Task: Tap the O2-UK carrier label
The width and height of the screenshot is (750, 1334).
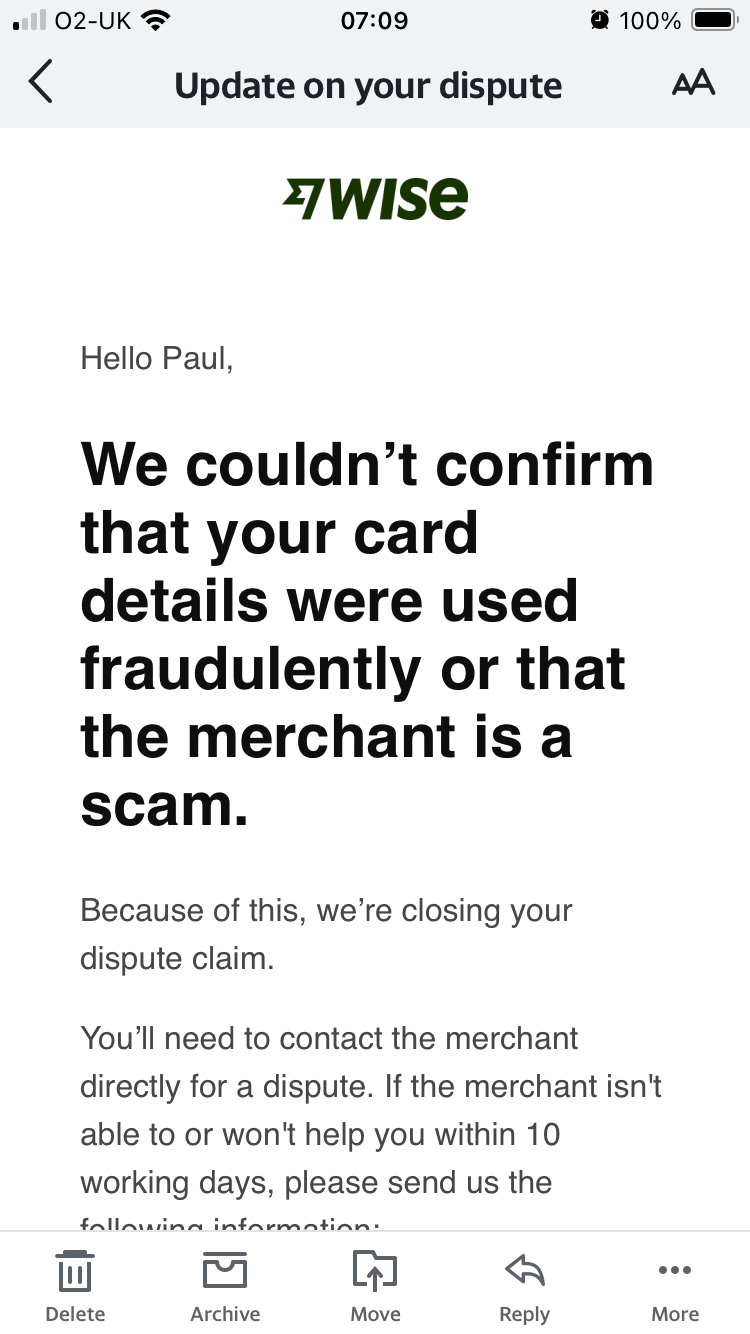Action: pyautogui.click(x=92, y=20)
